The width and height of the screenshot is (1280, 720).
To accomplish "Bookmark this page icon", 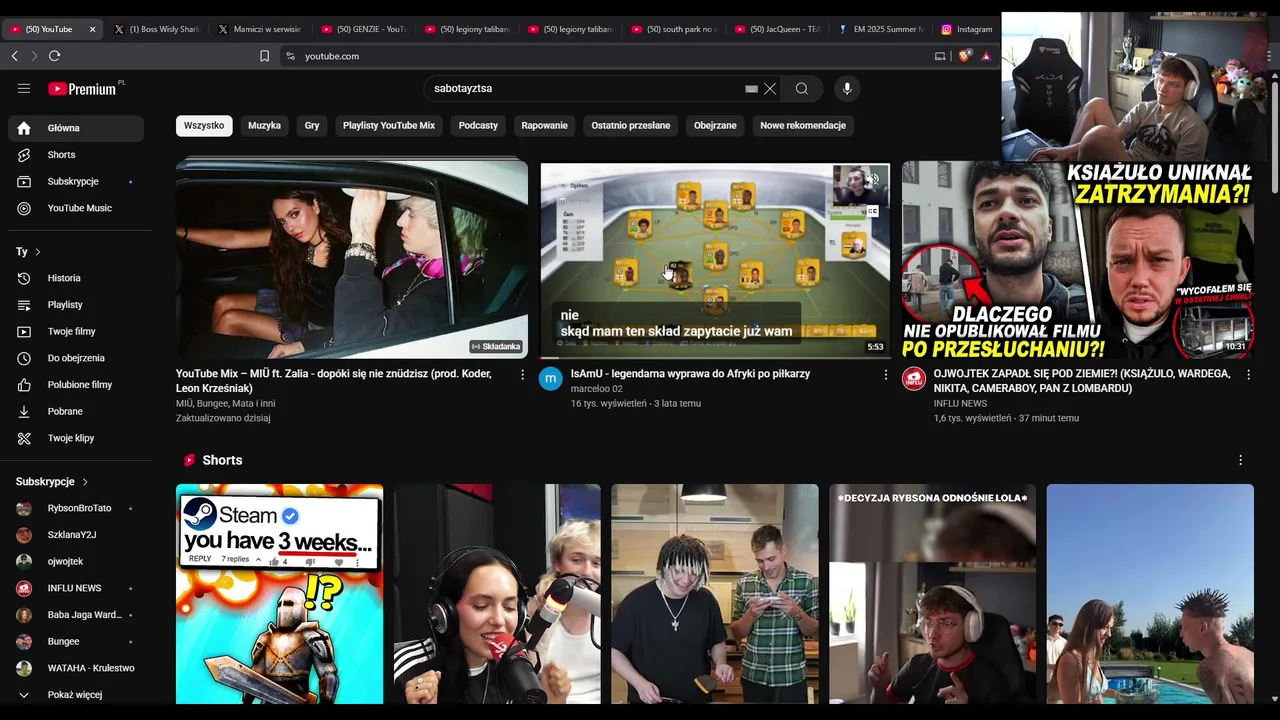I will tap(265, 56).
